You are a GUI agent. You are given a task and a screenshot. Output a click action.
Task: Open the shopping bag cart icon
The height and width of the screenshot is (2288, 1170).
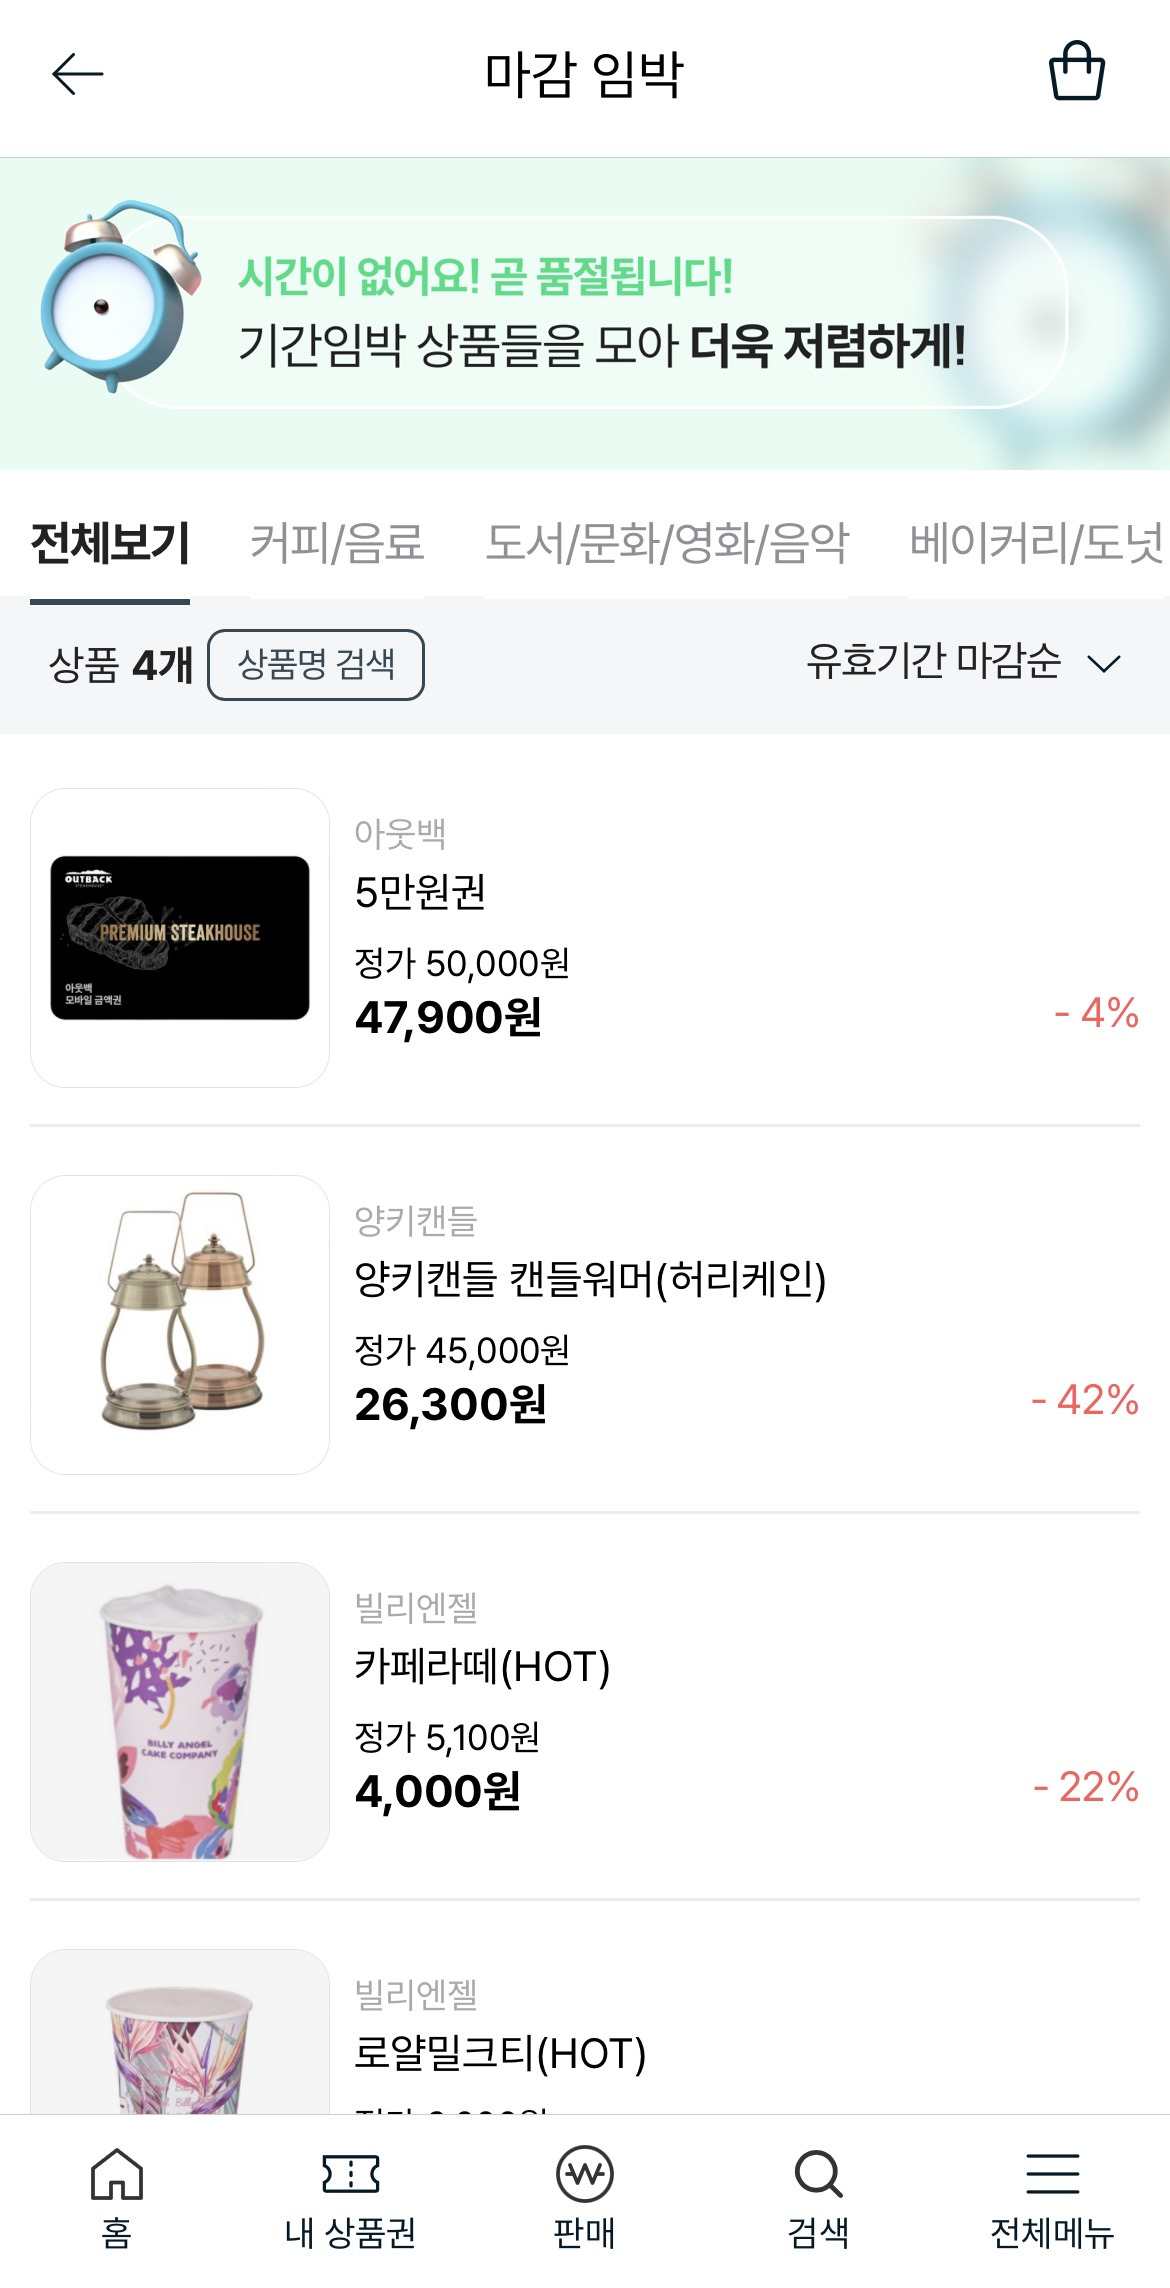pos(1077,71)
